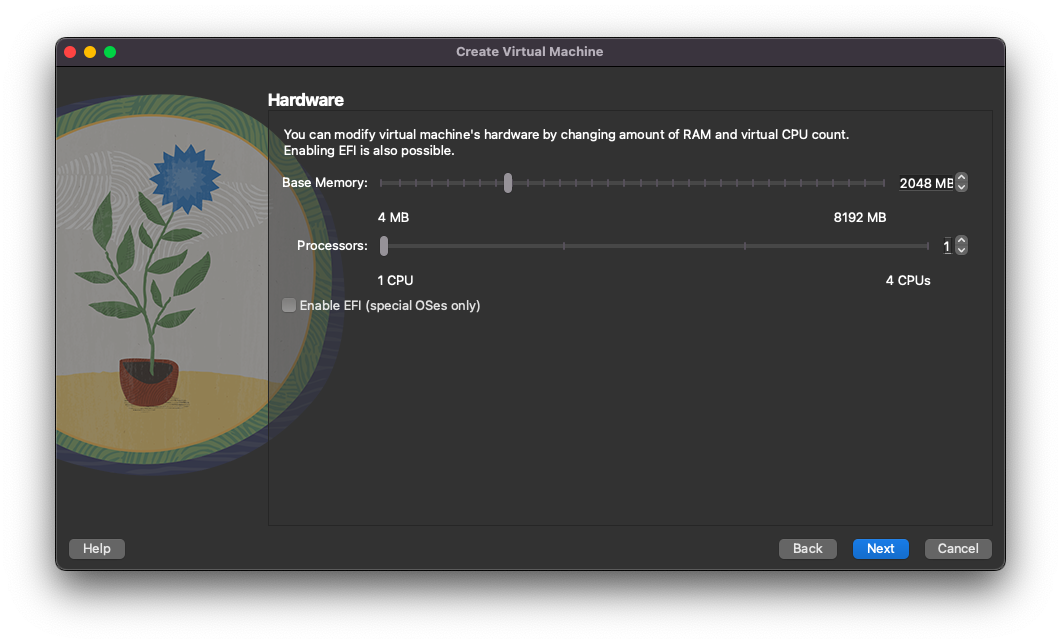Click the '4 MB' minimum memory label

pos(393,217)
